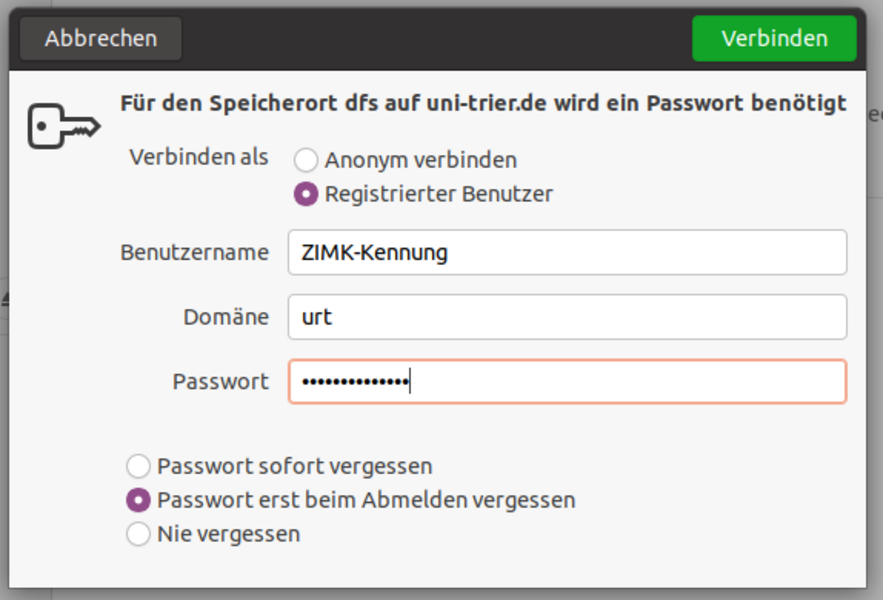Enable the Nie vergessen option
The image size is (883, 600).
(138, 534)
